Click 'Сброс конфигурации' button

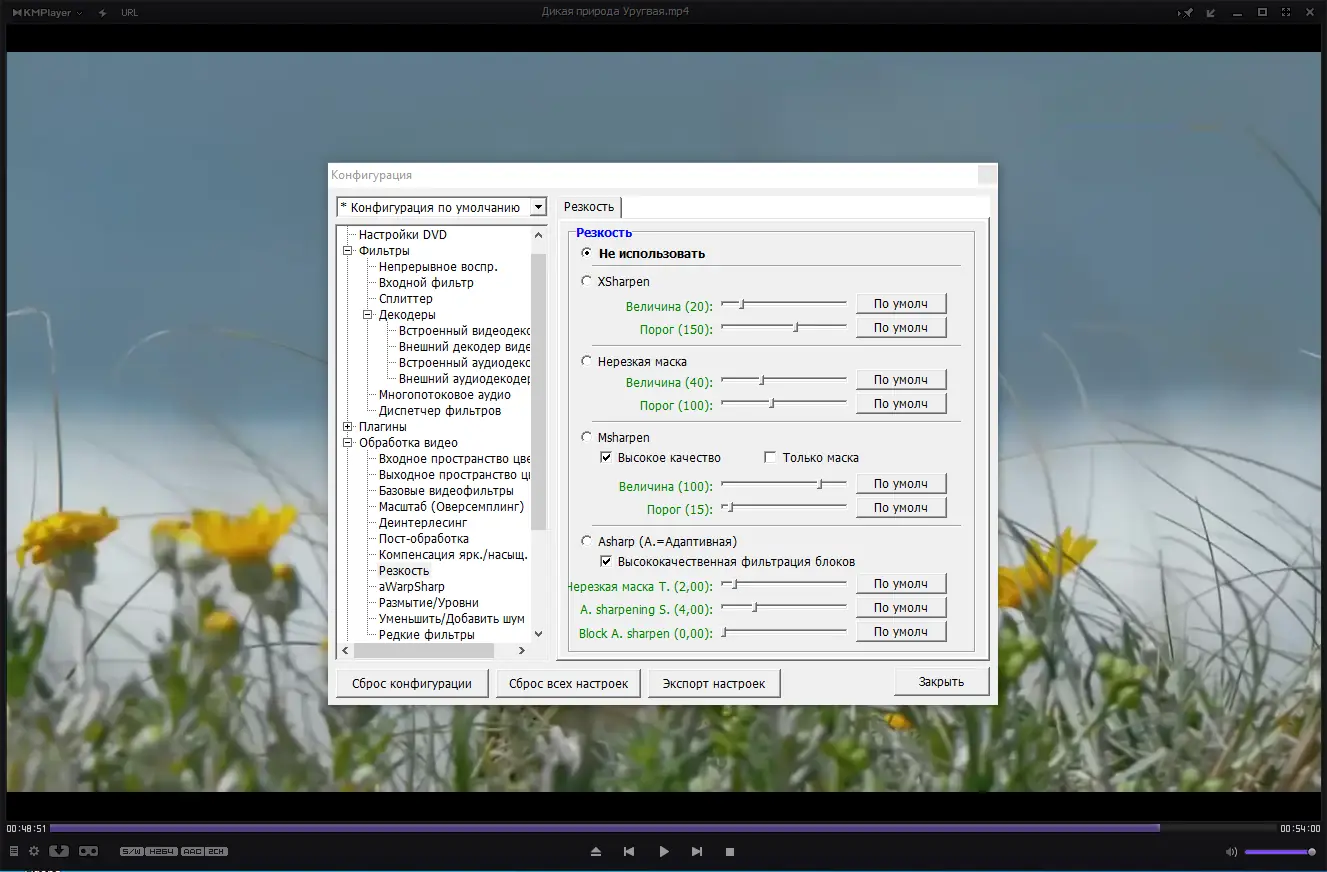(412, 682)
